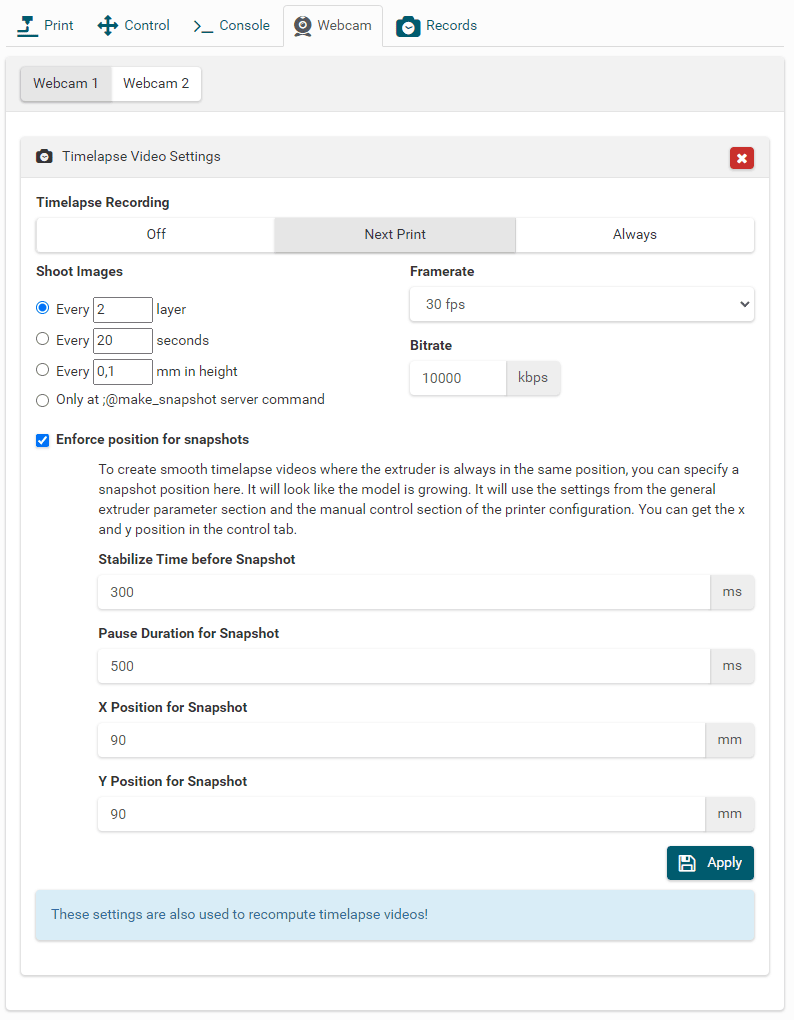Click the camera icon beside Timelapse Video Settings
Screen dimensions: 794x1020
click(44, 157)
